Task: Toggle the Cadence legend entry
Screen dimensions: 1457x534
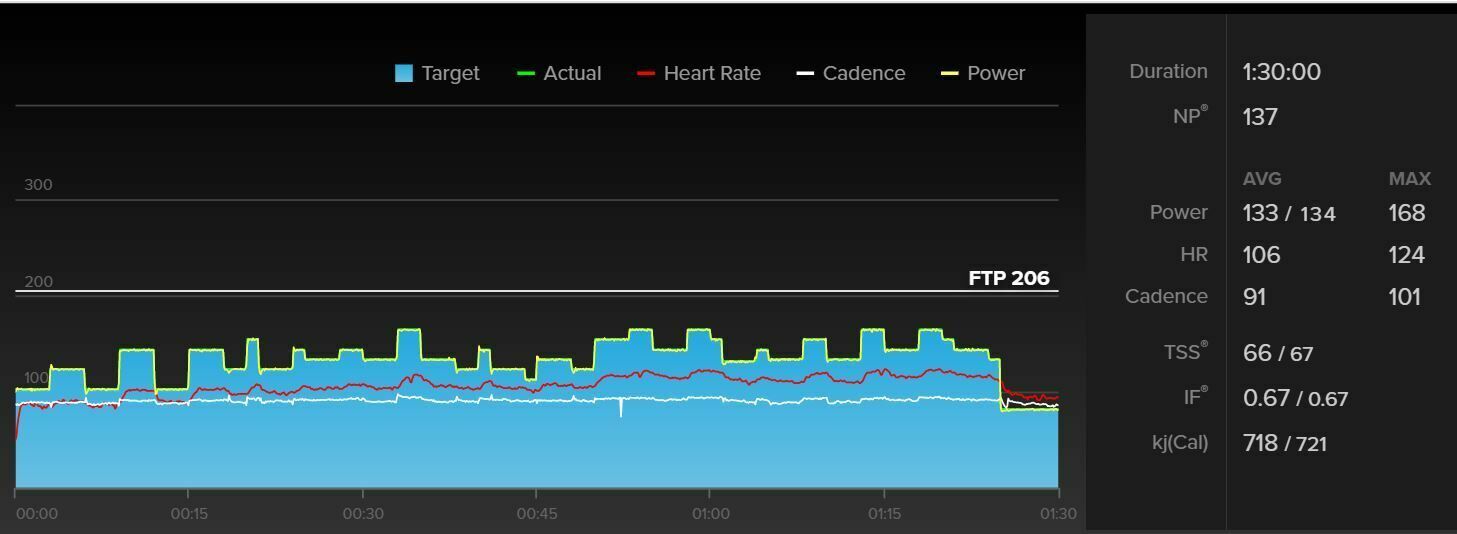Action: click(x=863, y=73)
